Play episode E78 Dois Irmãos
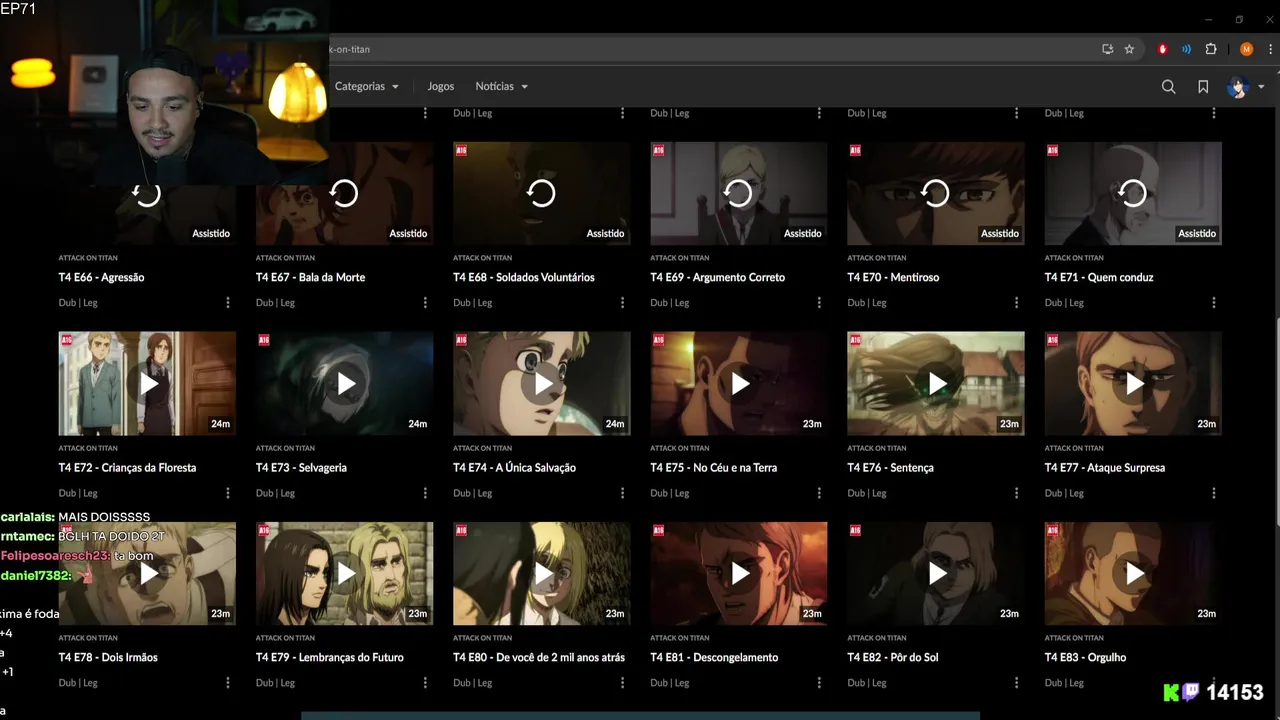The width and height of the screenshot is (1280, 720). point(147,573)
